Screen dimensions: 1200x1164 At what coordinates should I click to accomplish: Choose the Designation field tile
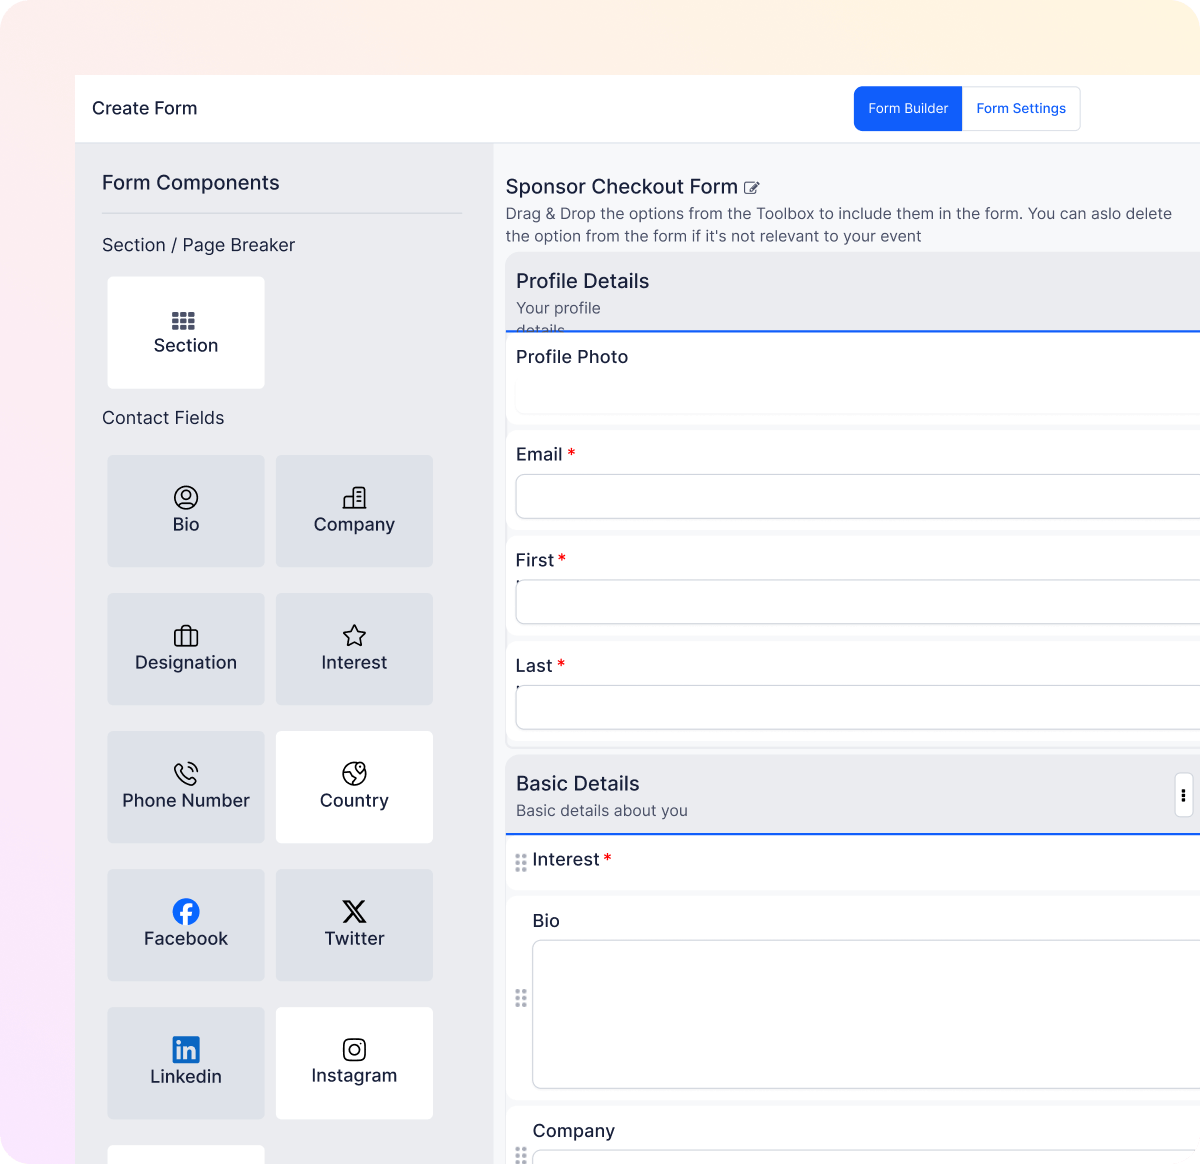coord(186,649)
